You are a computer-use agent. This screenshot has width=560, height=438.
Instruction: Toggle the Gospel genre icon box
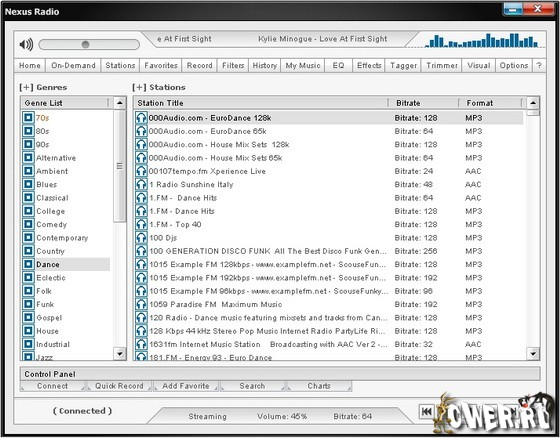[x=28, y=318]
